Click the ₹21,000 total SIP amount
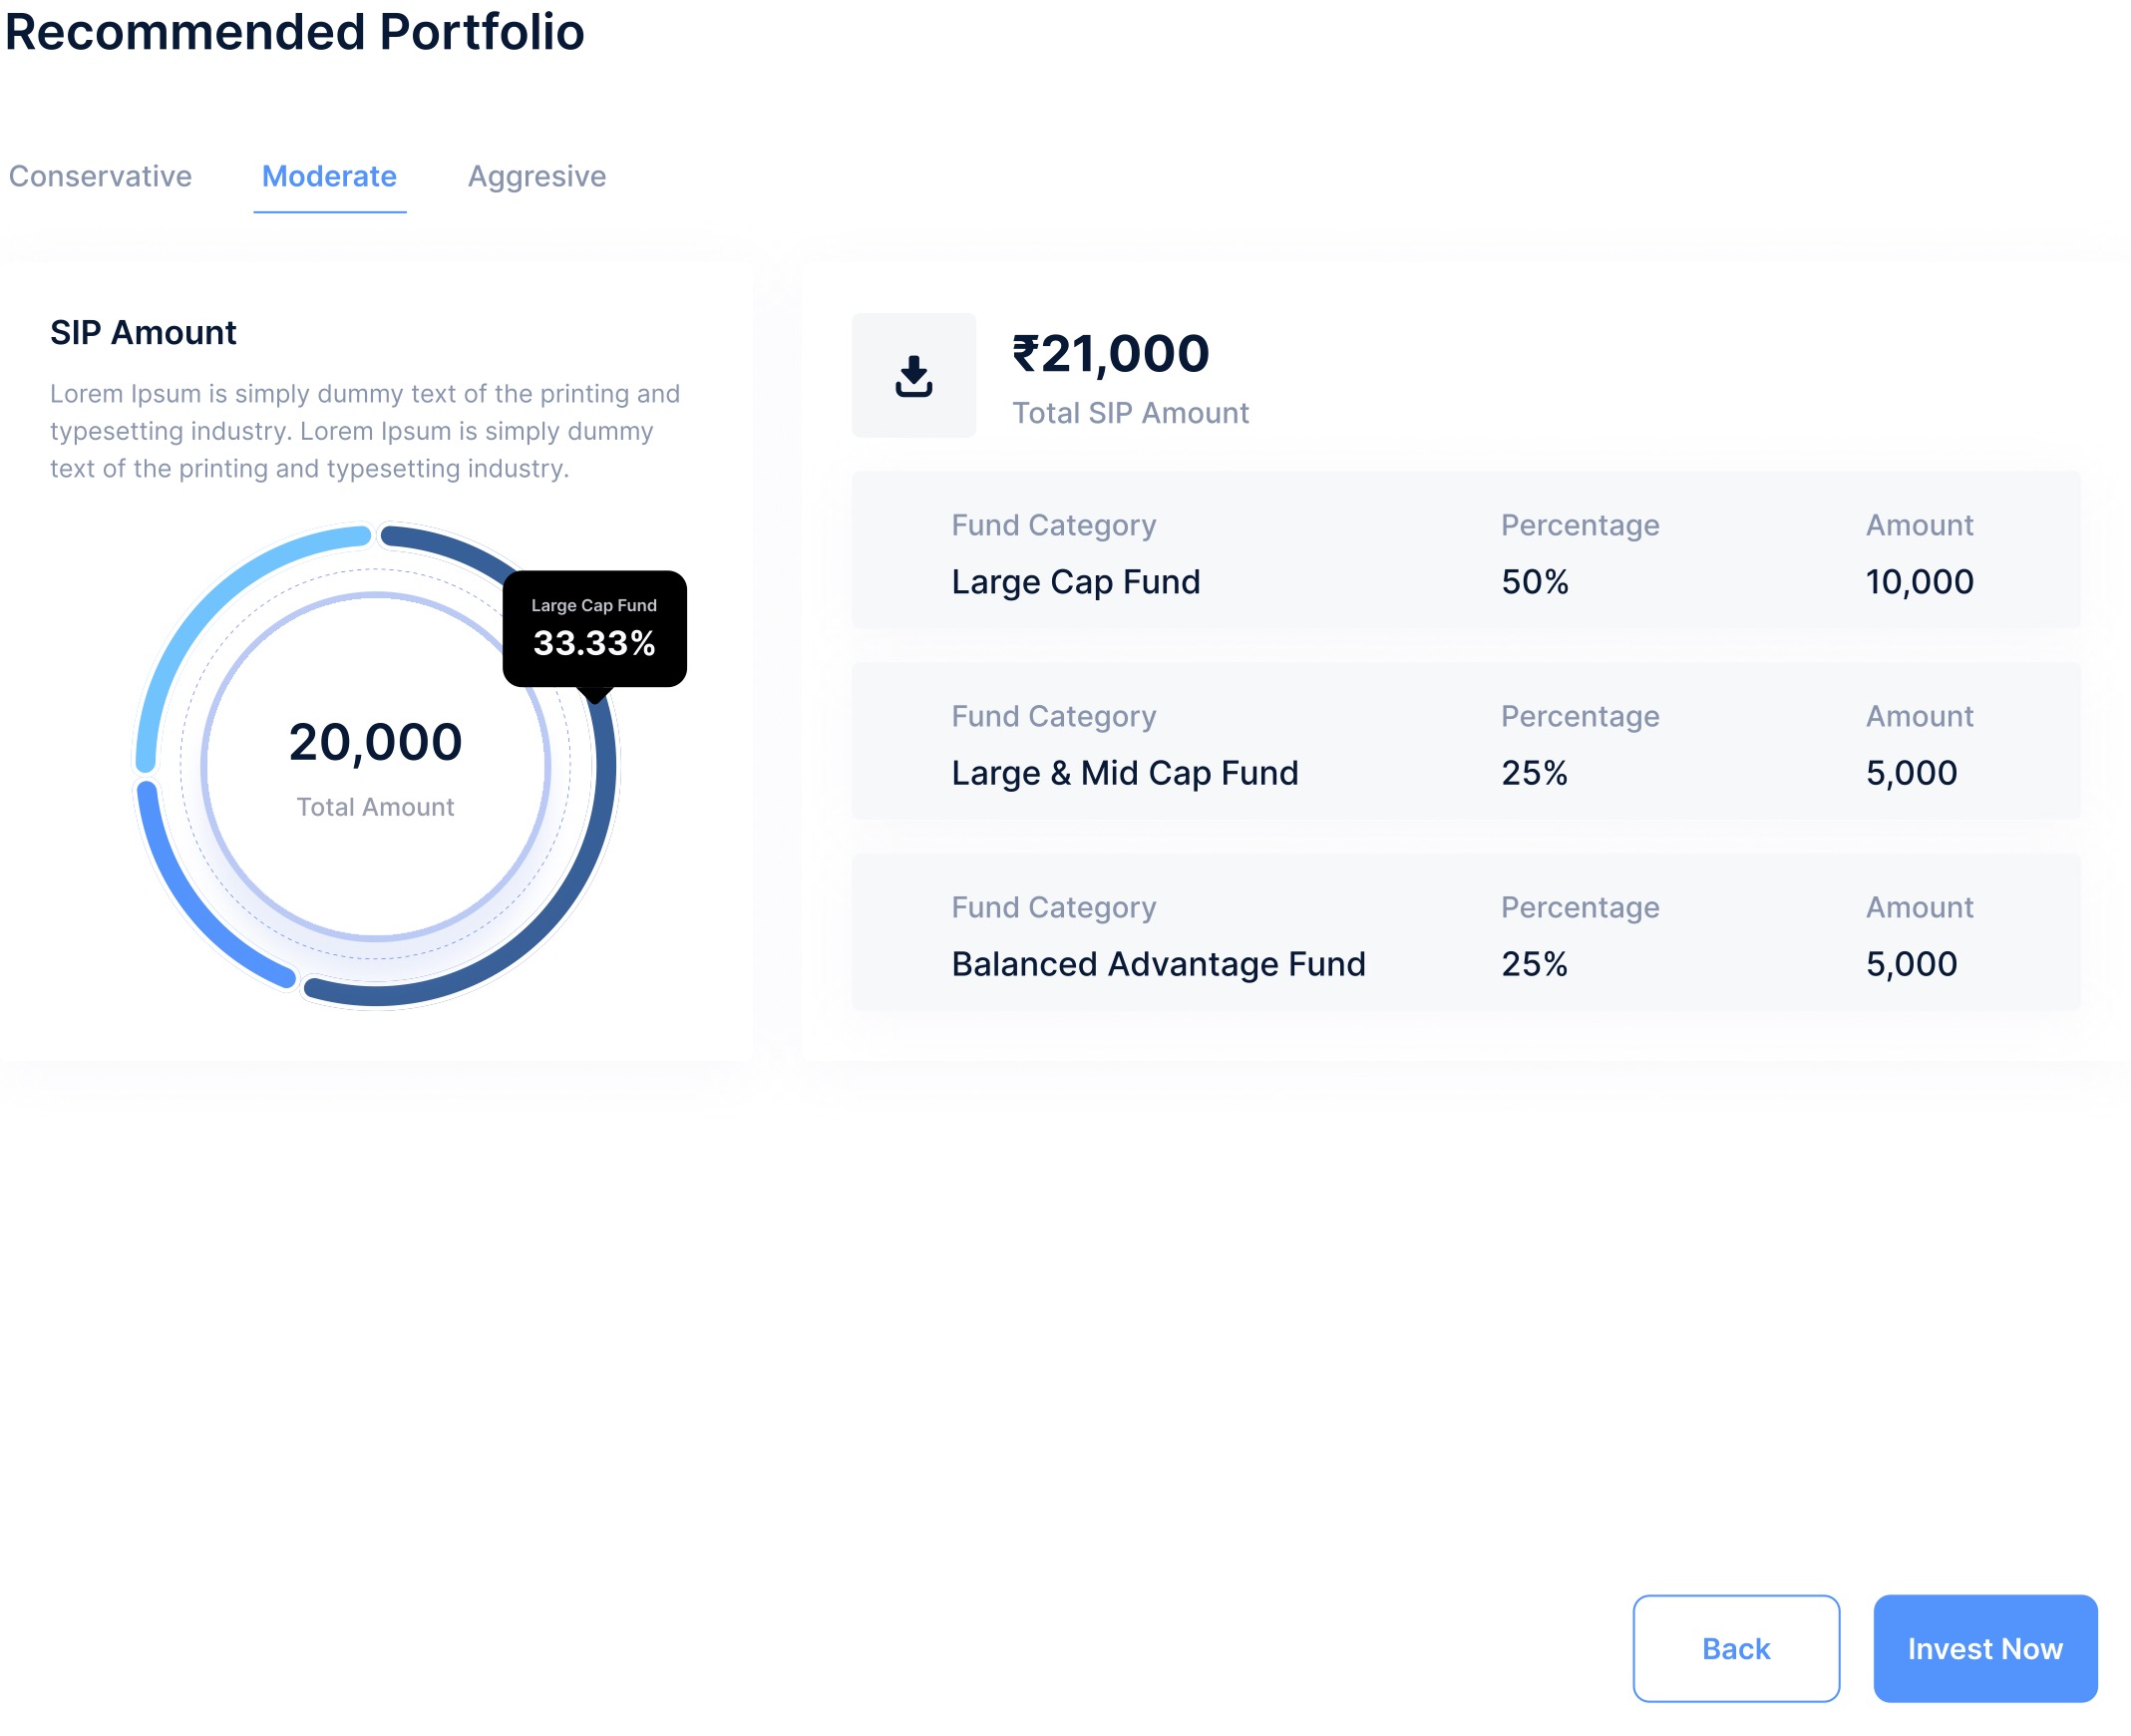The image size is (2131, 1736). [1110, 354]
